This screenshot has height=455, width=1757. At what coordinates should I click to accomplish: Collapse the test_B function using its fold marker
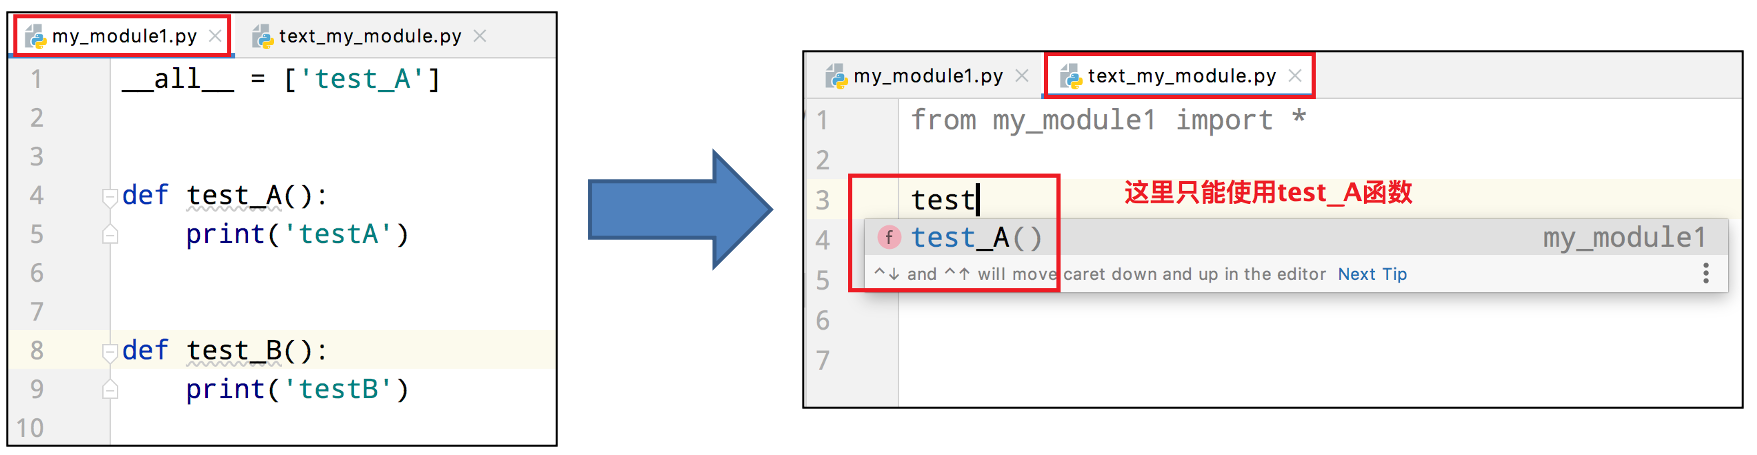click(x=110, y=351)
